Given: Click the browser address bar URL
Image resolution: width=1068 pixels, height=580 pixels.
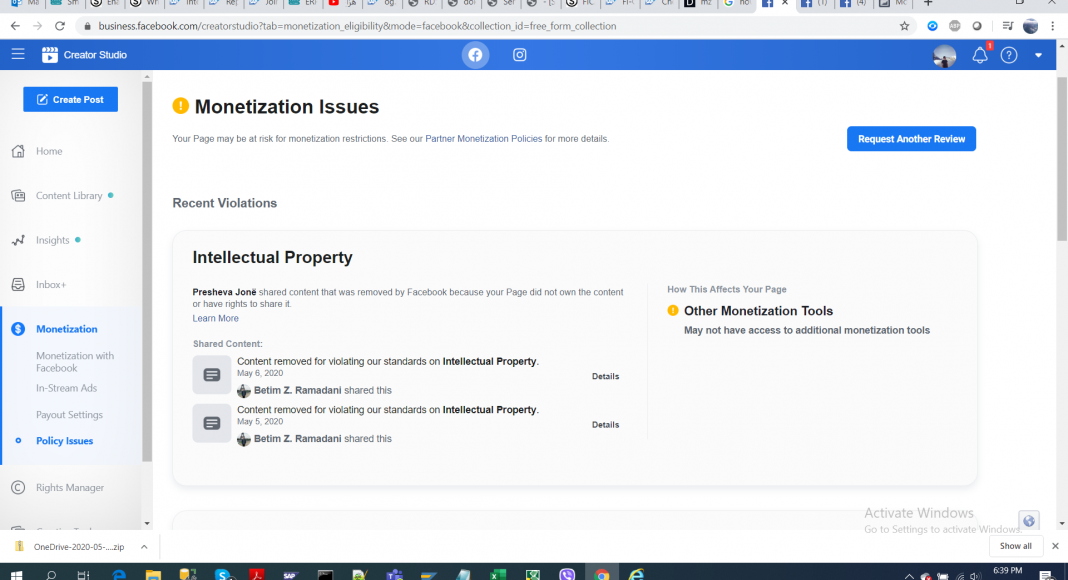Looking at the screenshot, I should [x=400, y=26].
